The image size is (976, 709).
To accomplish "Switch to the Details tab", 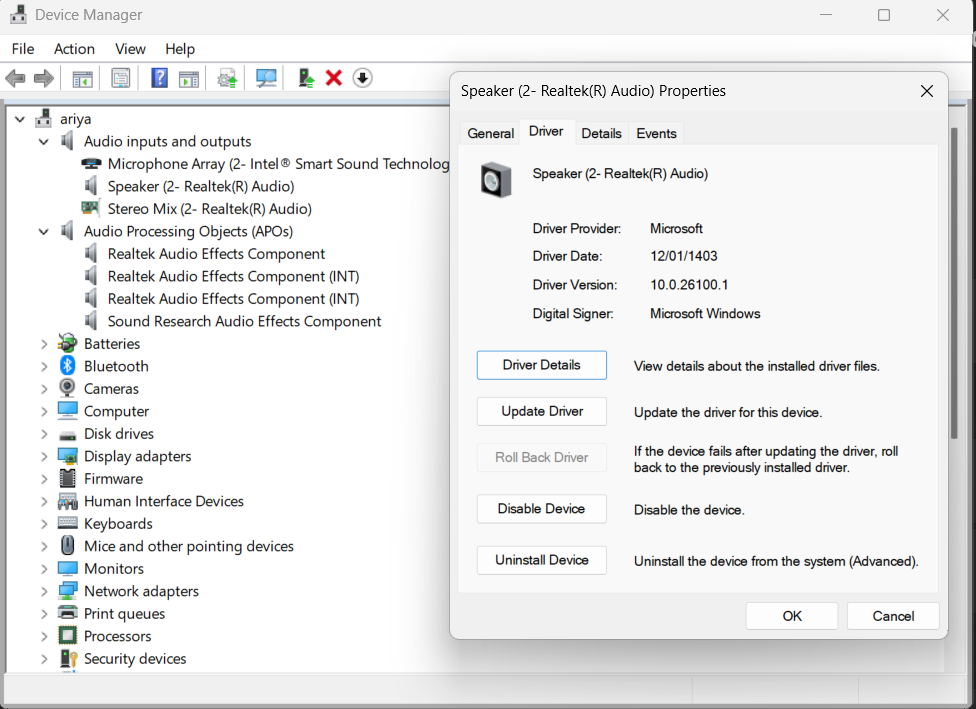I will coord(601,133).
